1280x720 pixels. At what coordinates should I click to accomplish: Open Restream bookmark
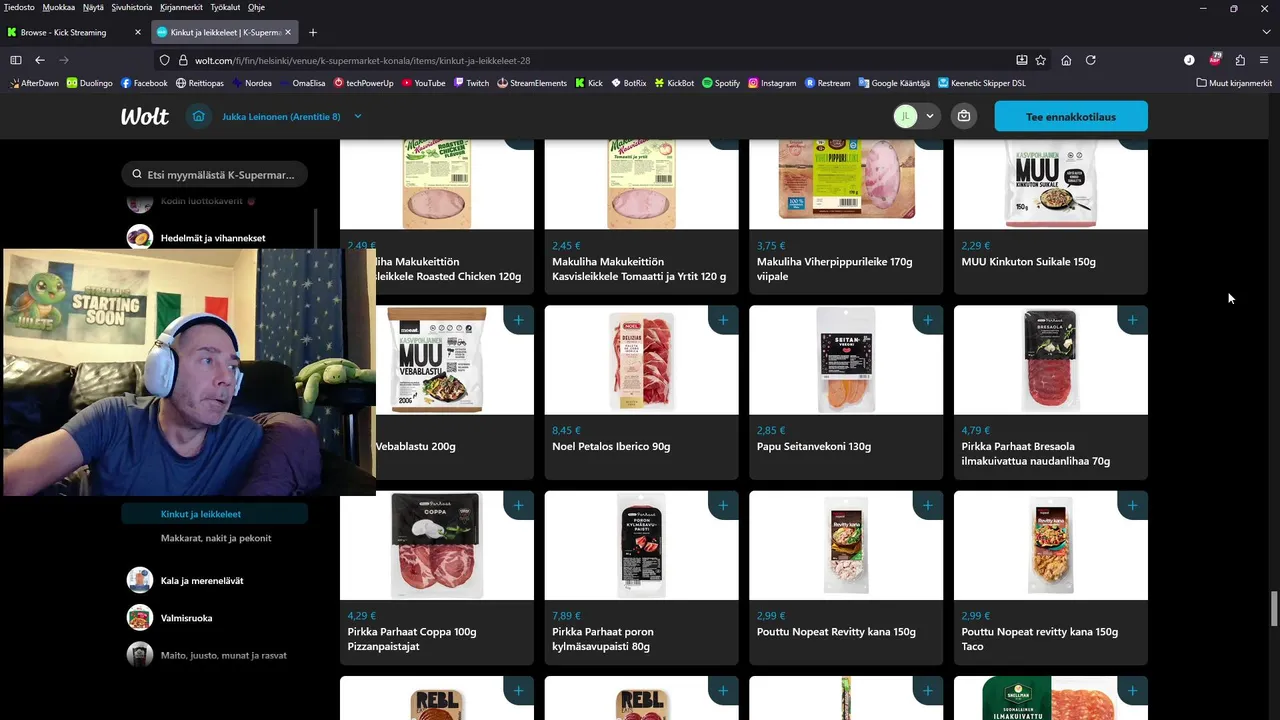827,83
